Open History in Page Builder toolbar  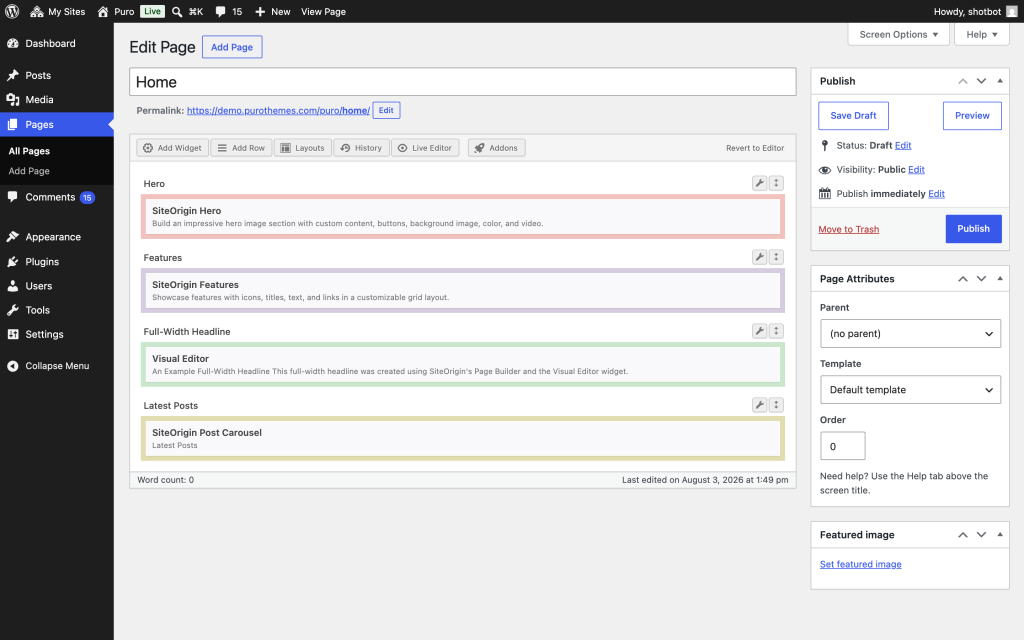(x=361, y=148)
